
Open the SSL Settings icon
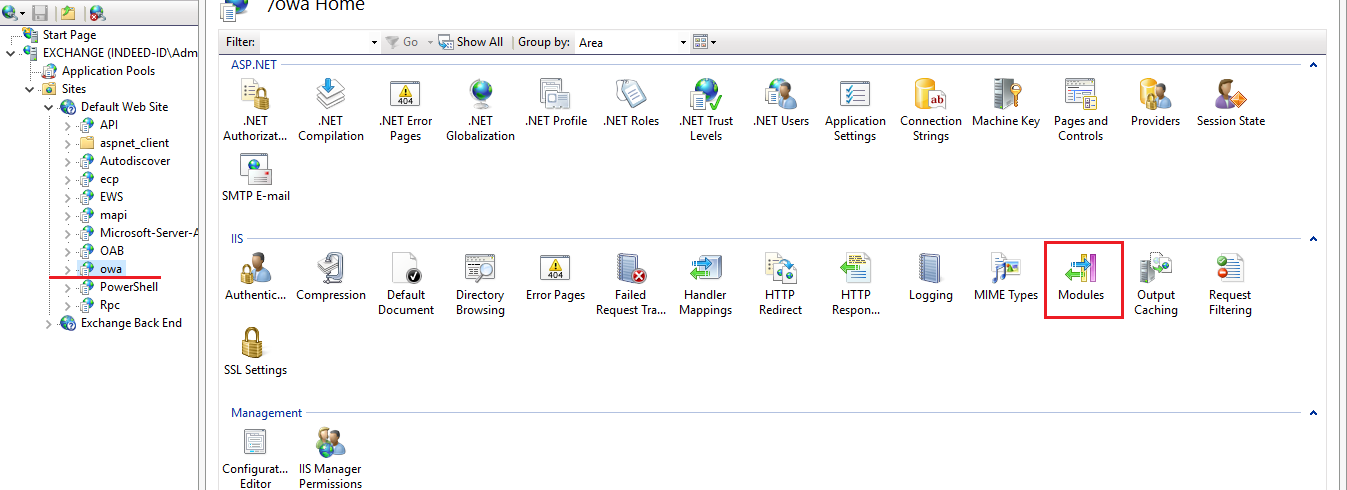pyautogui.click(x=255, y=352)
